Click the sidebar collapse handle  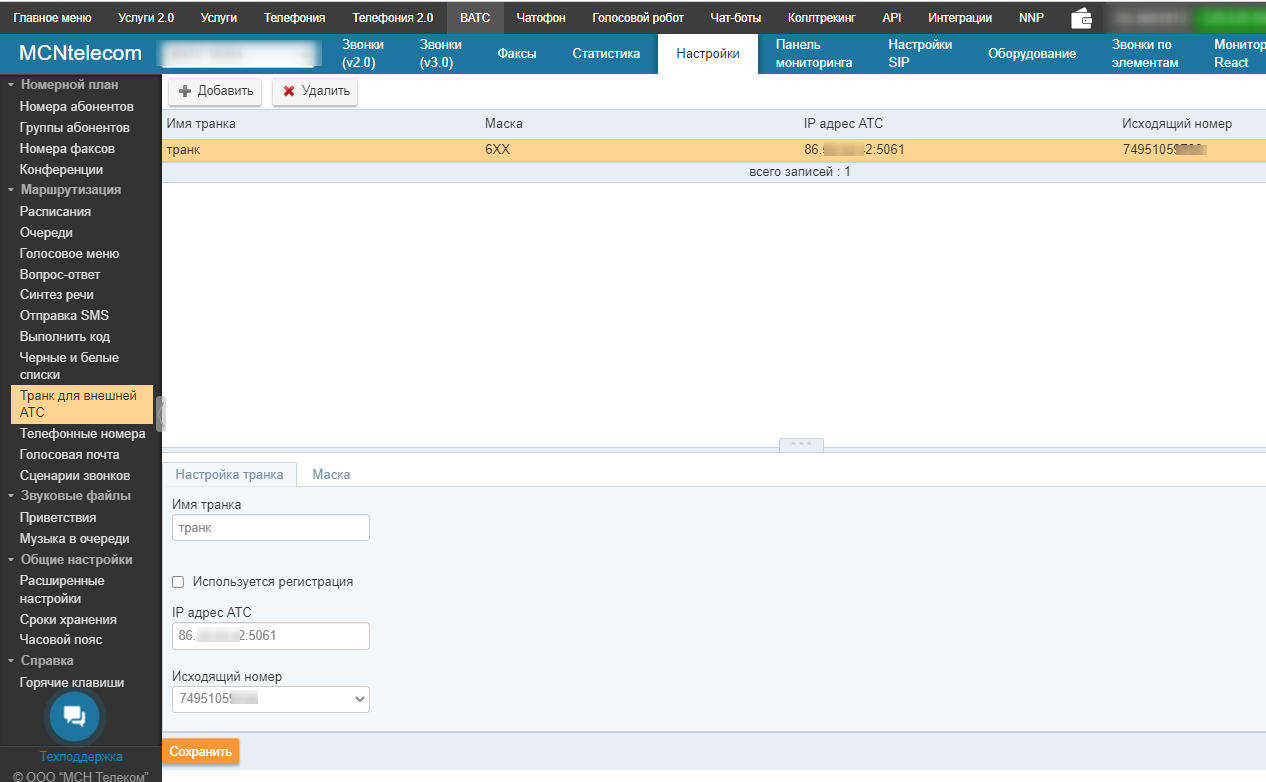(160, 413)
